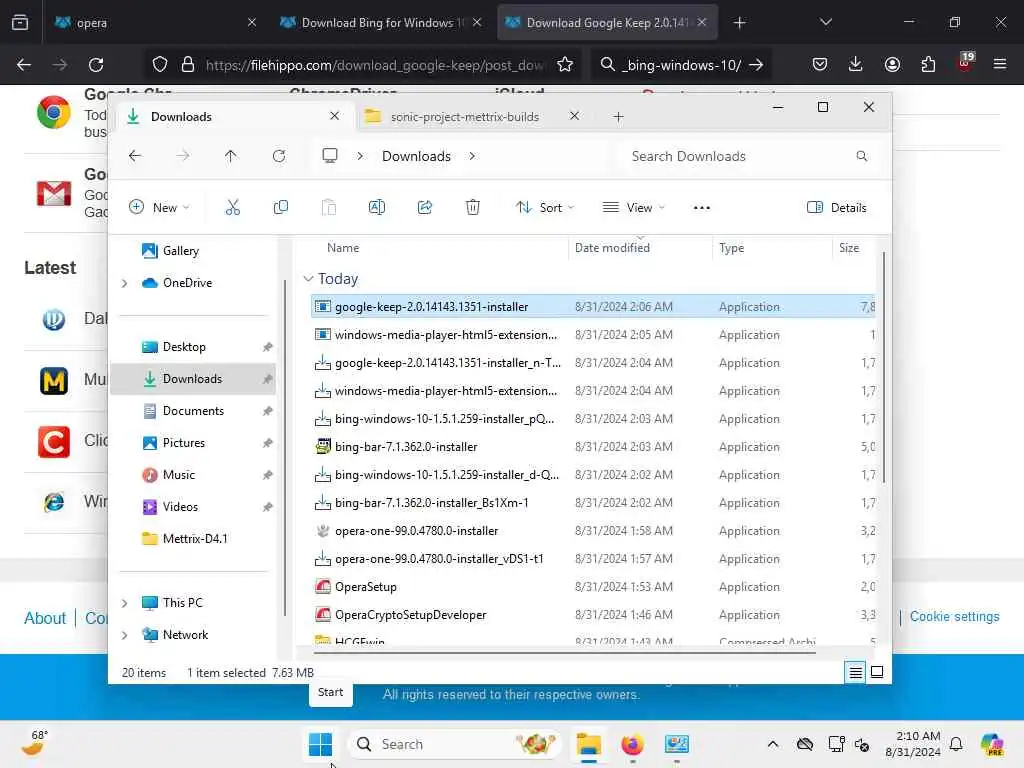Screen dimensions: 1024x768
Task: Select the bing-bar-7.1.362.0-installer file
Action: tap(406, 447)
